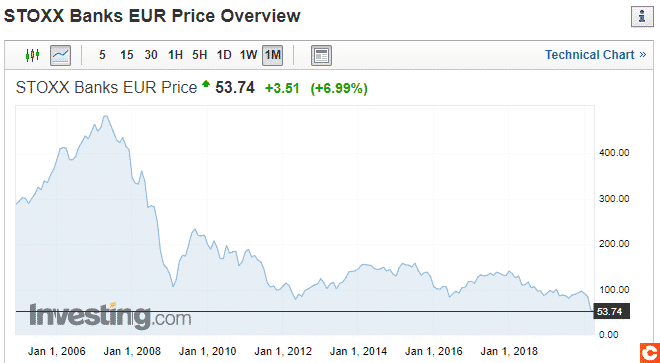
Task: Click the Jan 1, 2008 date label
Action: pos(132,351)
